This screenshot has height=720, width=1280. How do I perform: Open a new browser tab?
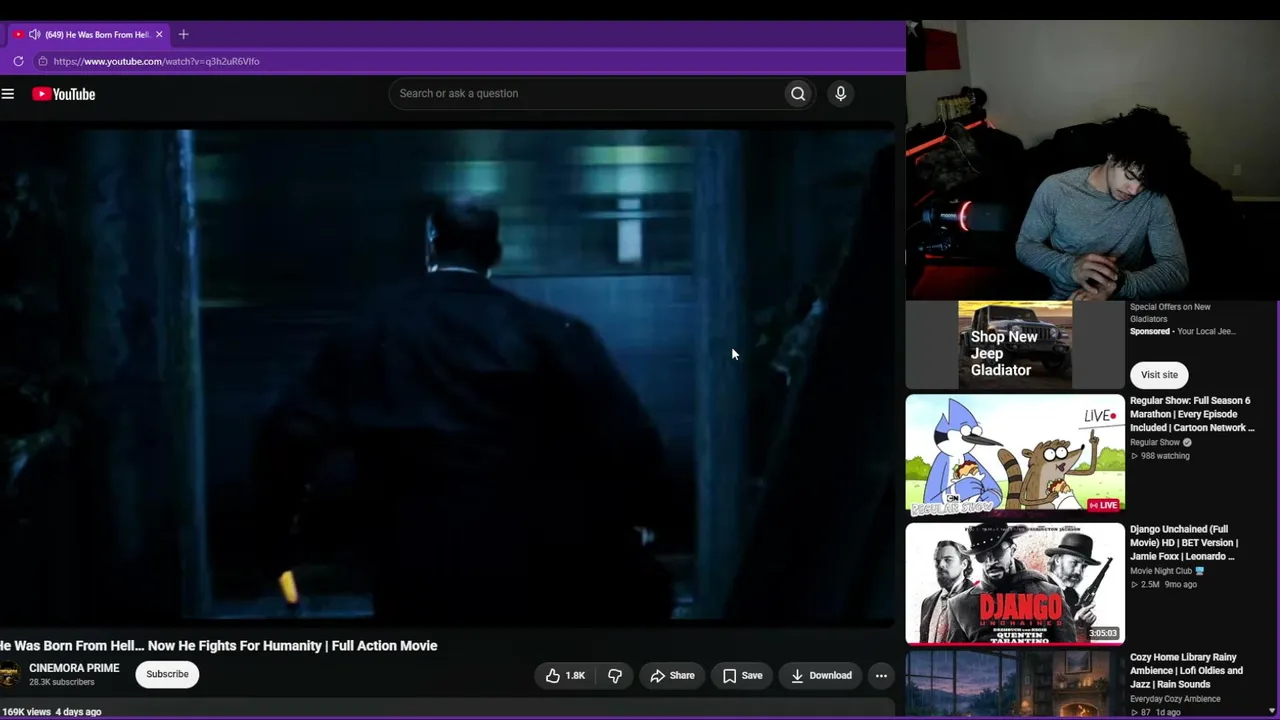183,34
